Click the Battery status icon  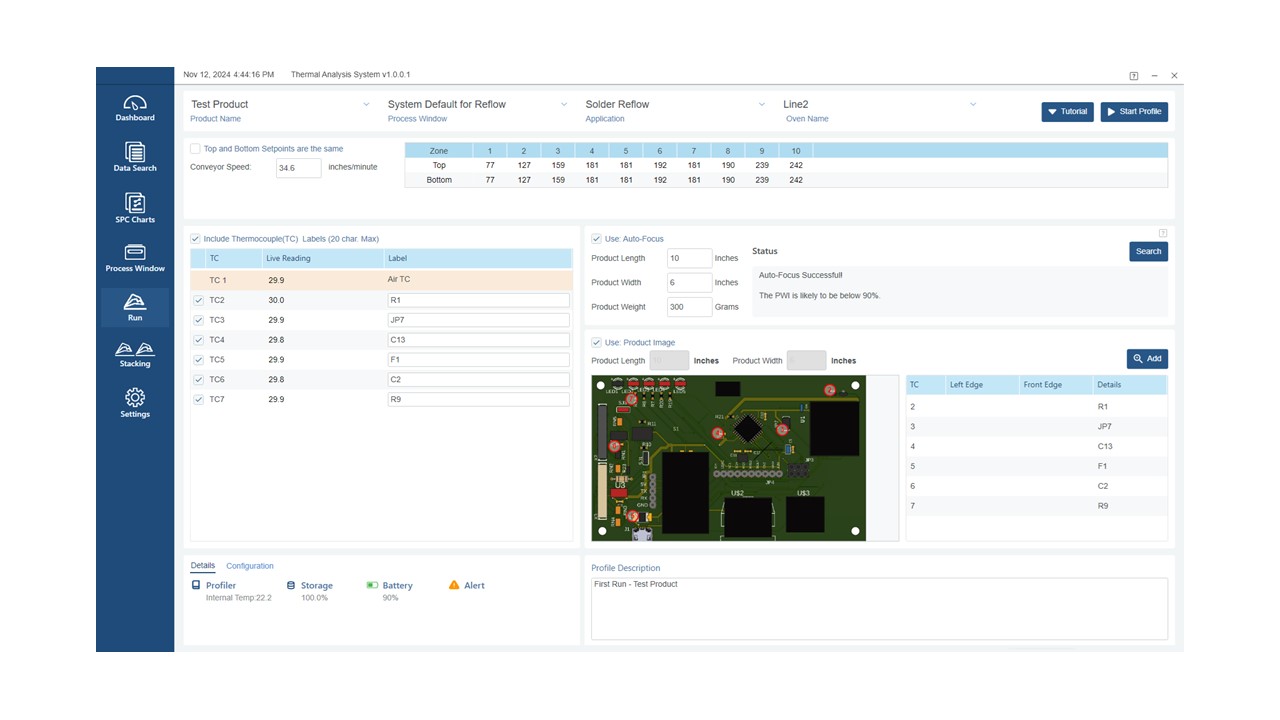372,585
